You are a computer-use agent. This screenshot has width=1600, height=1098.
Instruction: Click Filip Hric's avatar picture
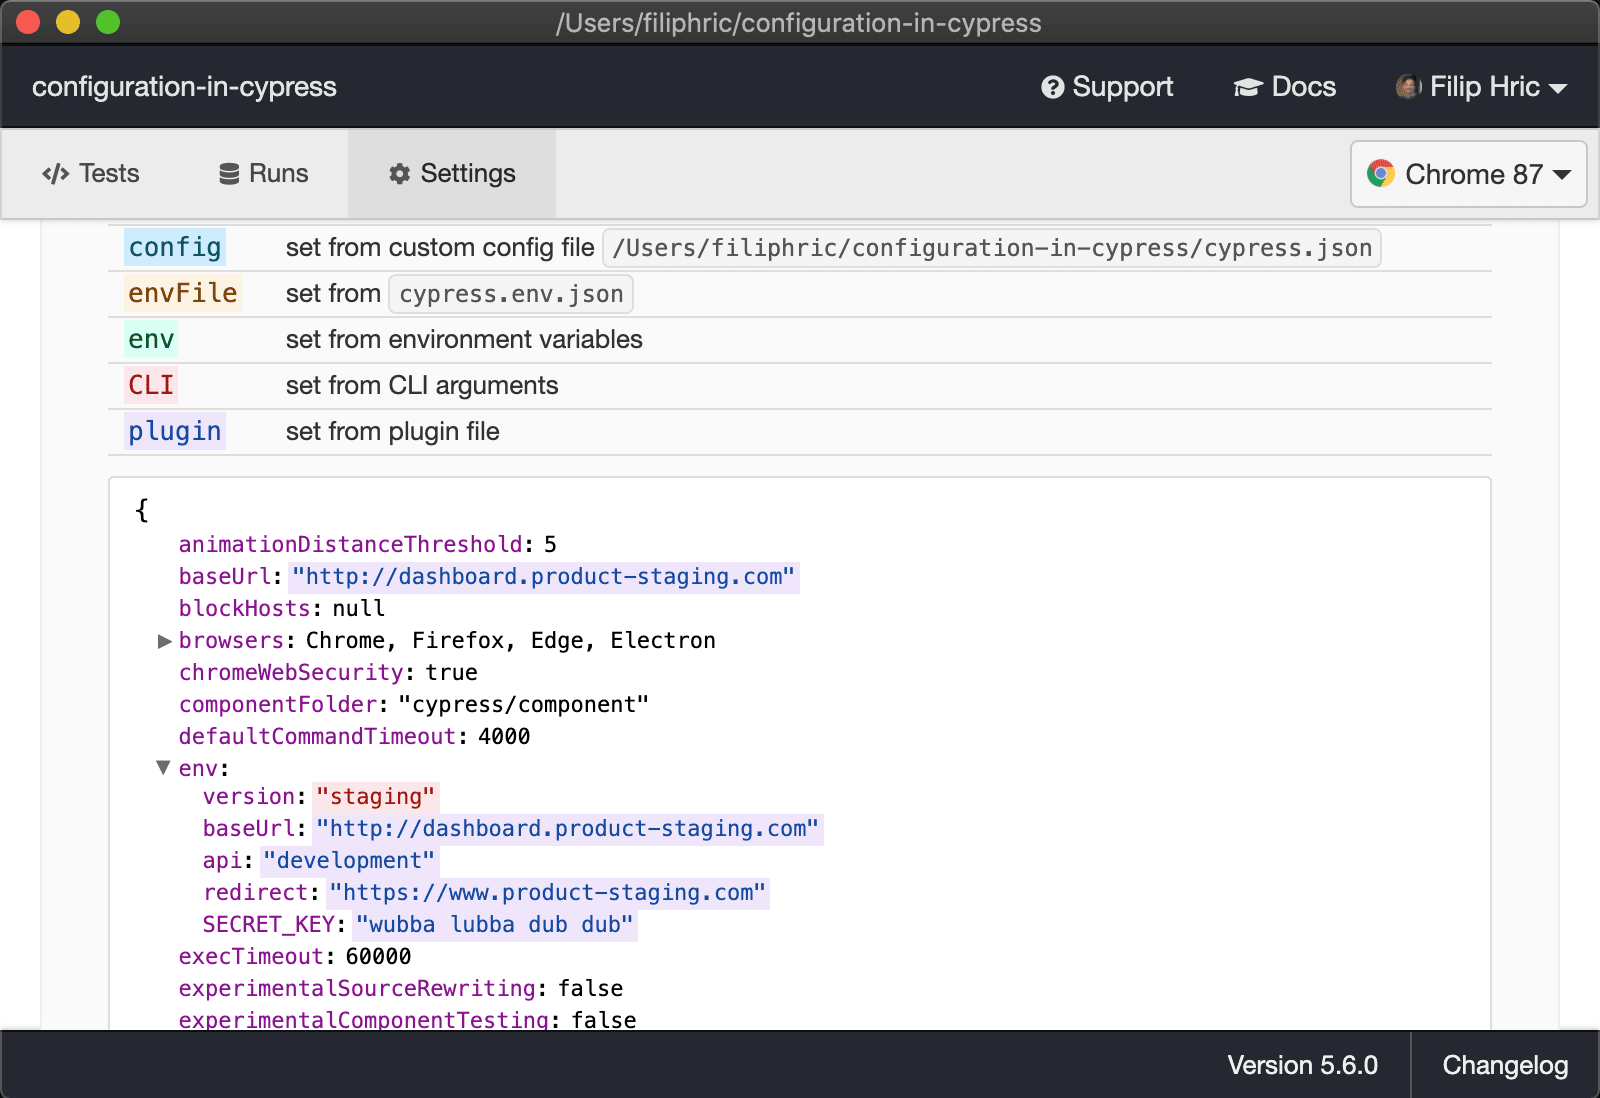coord(1409,87)
